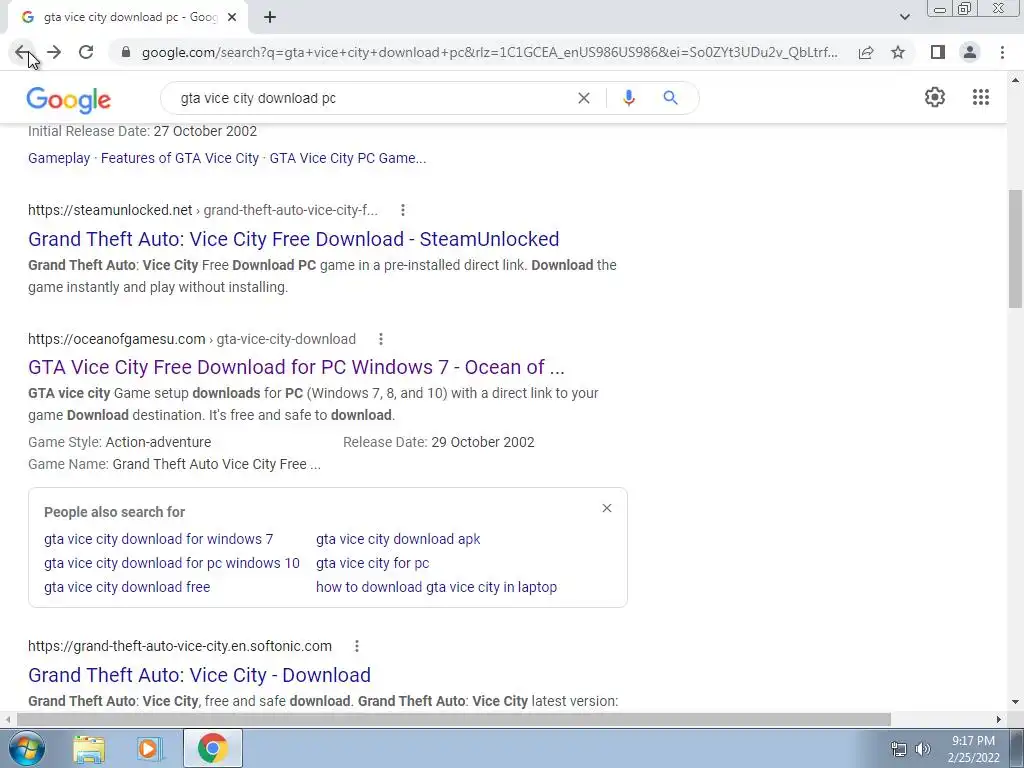The image size is (1024, 768).
Task: Open network icon in system tray
Action: [x=899, y=748]
